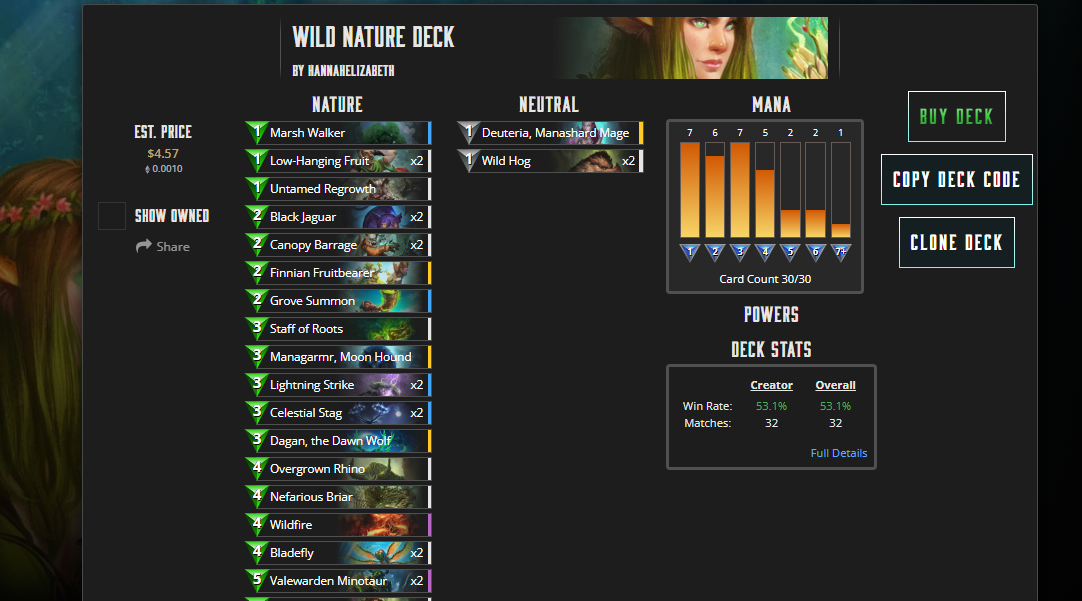Screen dimensions: 1082x601
Task: Click the Share arrow icon
Action: [x=144, y=246]
